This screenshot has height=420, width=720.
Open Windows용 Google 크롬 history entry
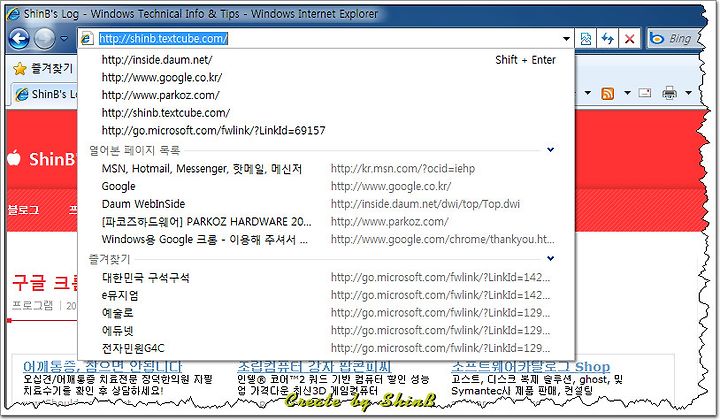[x=326, y=239]
